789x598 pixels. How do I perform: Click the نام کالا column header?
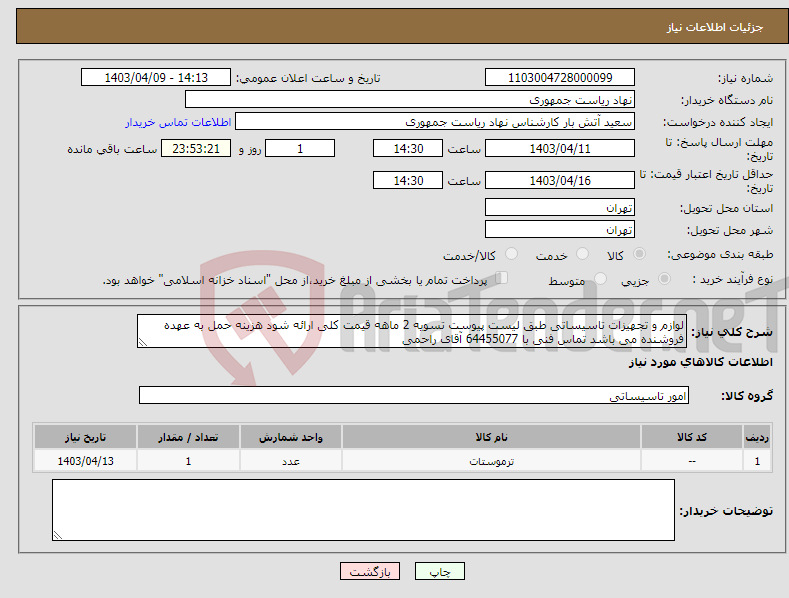tap(491, 437)
